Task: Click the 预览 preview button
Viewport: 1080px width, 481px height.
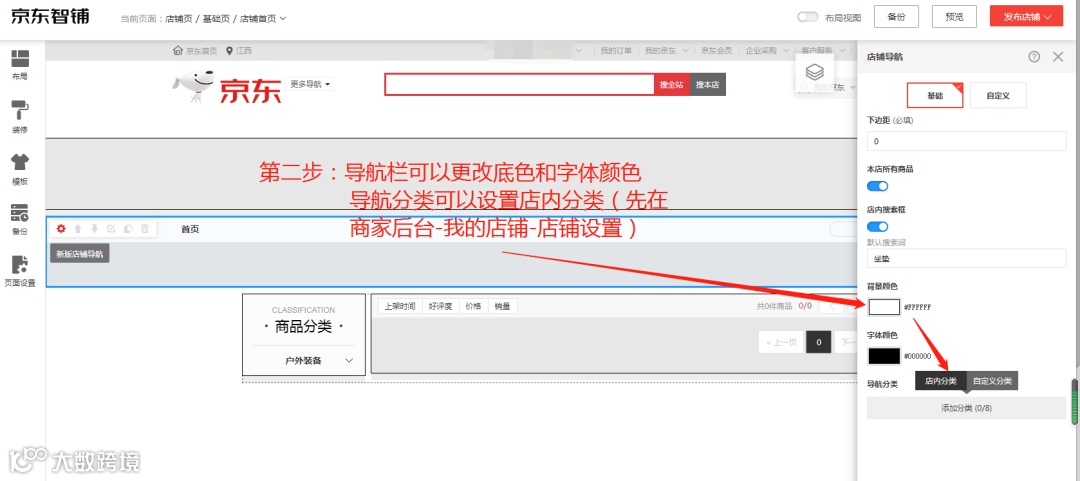Action: (955, 17)
